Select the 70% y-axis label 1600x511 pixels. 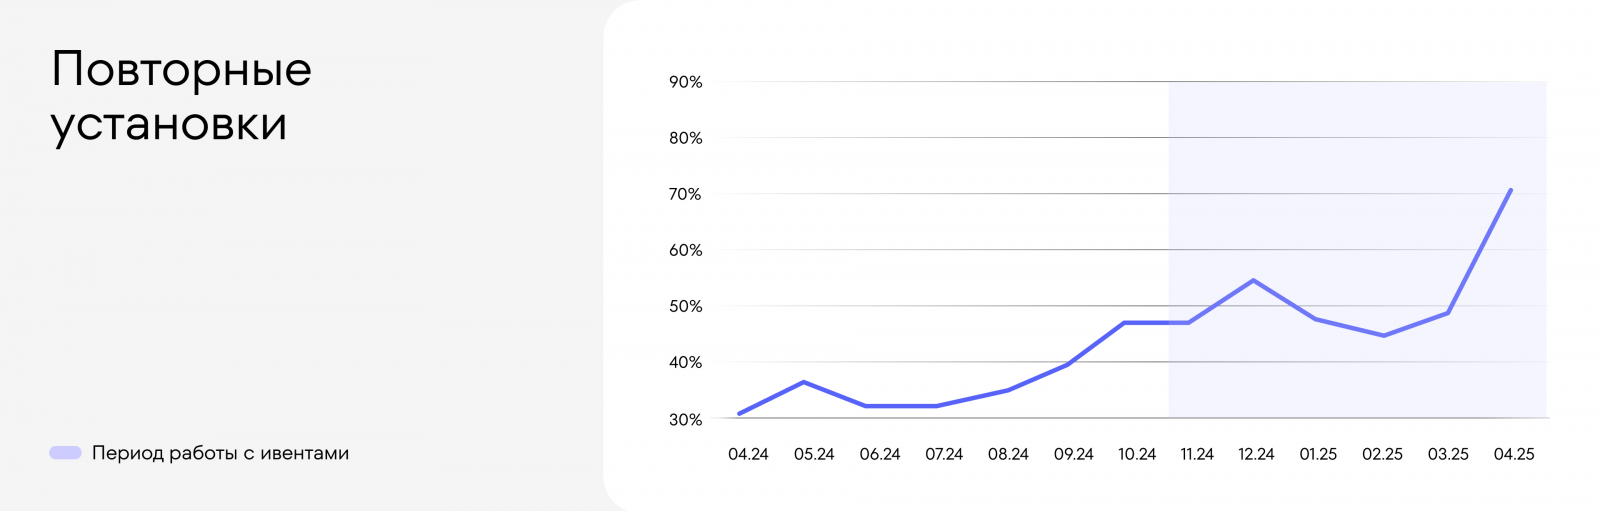[686, 194]
